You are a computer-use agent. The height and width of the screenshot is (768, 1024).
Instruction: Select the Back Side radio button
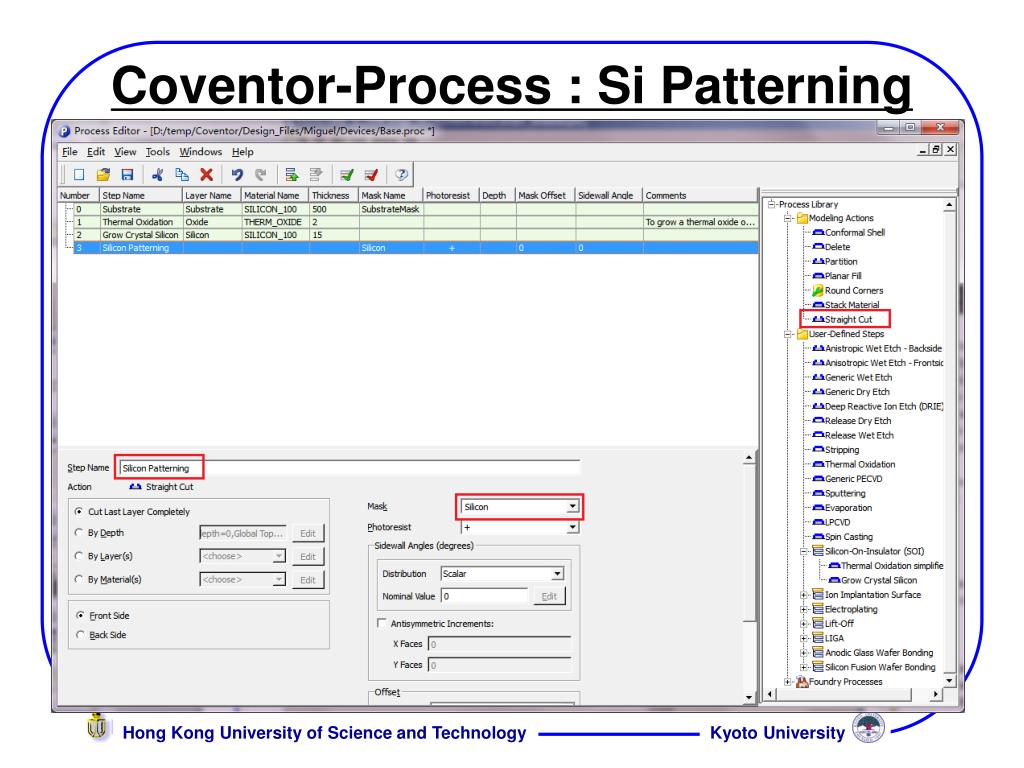coord(80,635)
